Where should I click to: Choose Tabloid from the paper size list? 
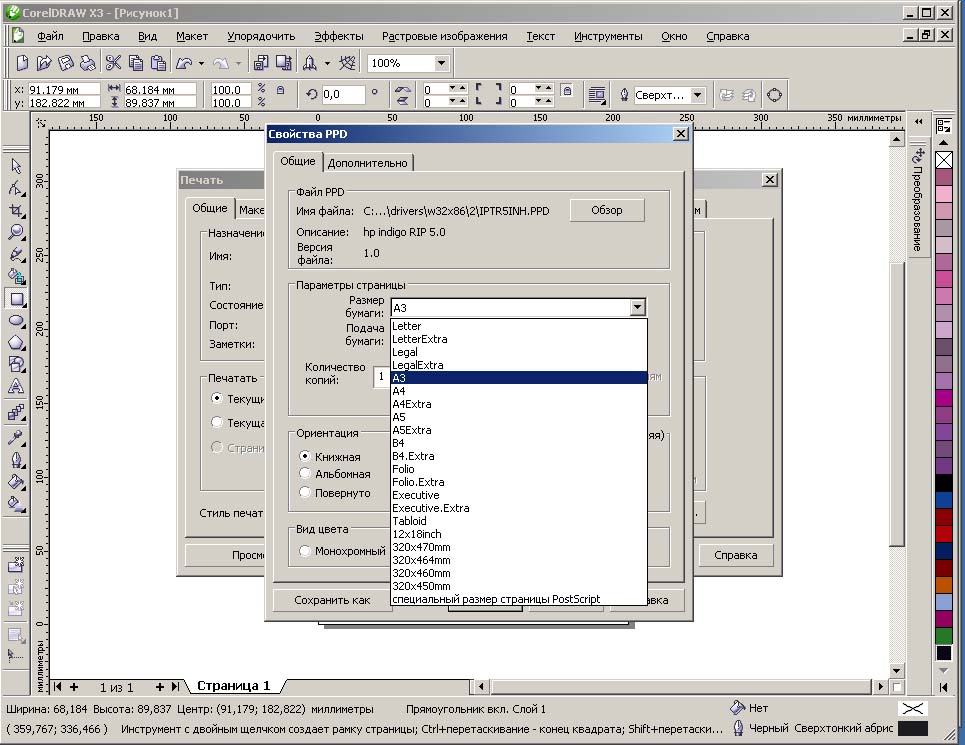click(519, 521)
